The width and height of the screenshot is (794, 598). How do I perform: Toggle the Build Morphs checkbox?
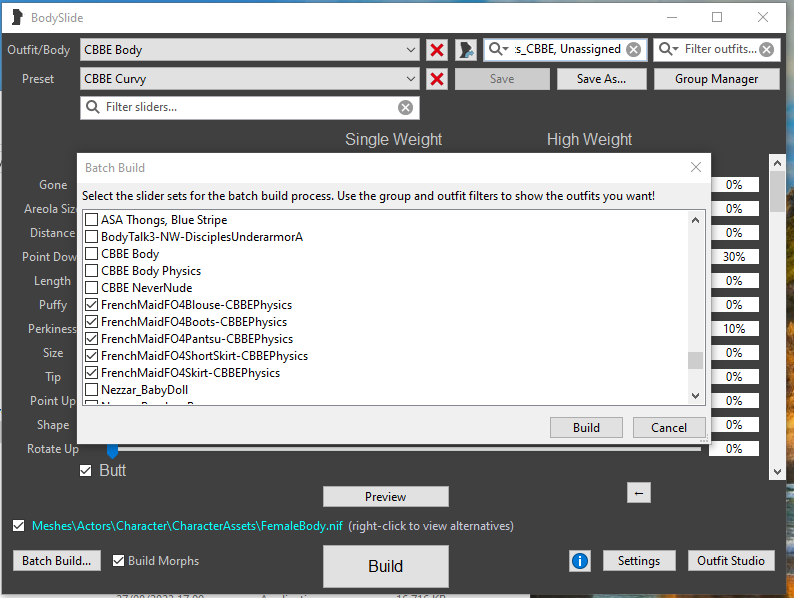[118, 561]
